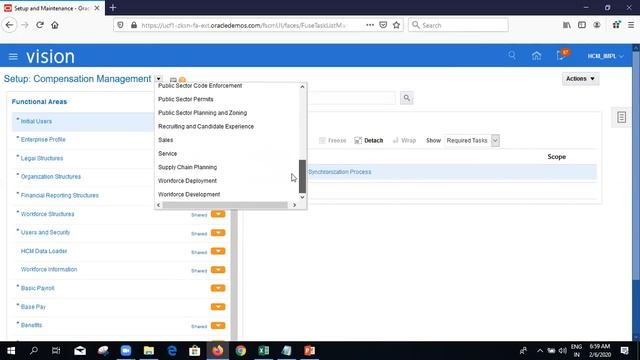Click the Firefox reload page button
Image resolution: width=640 pixels, height=360 pixels.
click(40, 25)
